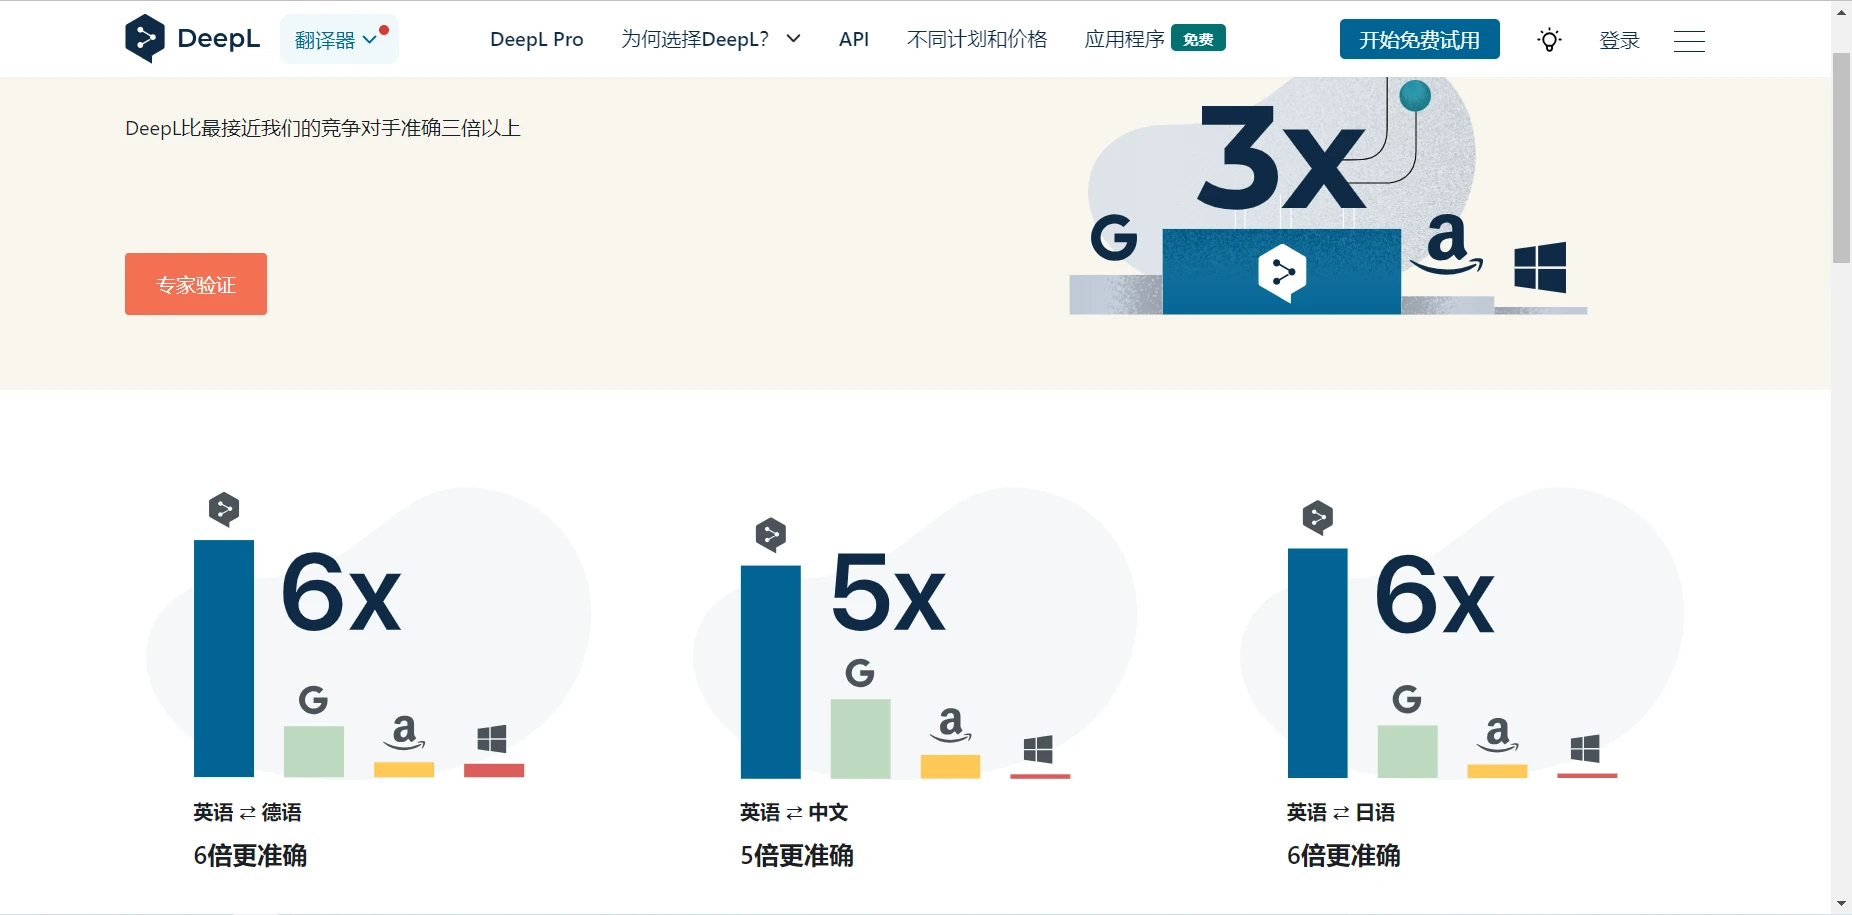Click the Amazon icon in the English-Chinese chart
This screenshot has width=1852, height=915.
pyautogui.click(x=950, y=724)
